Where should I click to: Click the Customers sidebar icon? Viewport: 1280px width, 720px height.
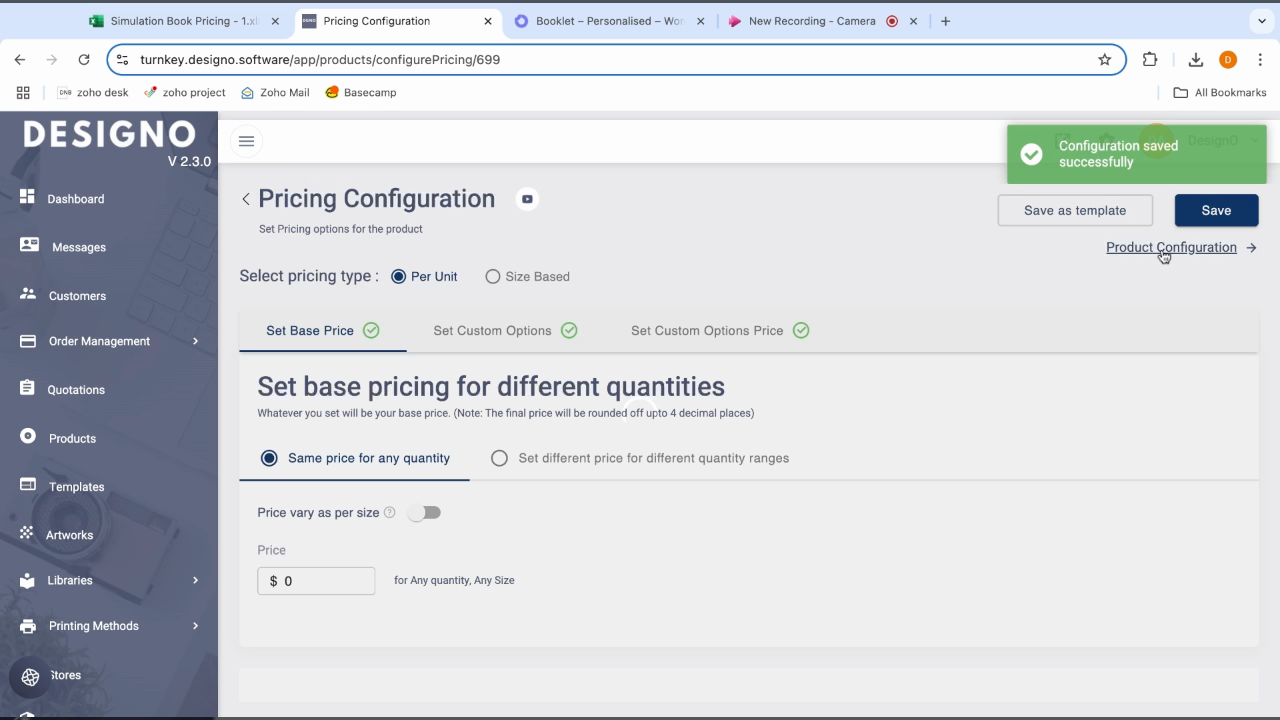click(x=28, y=294)
